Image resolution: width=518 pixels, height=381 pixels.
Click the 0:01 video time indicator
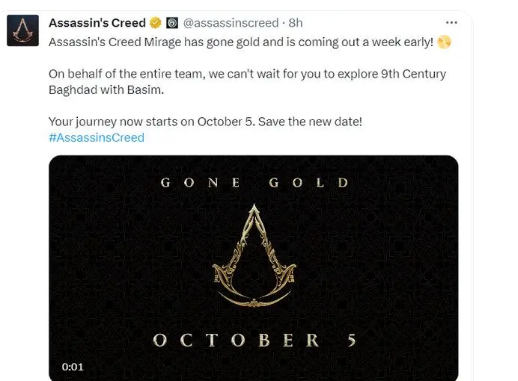click(x=72, y=367)
